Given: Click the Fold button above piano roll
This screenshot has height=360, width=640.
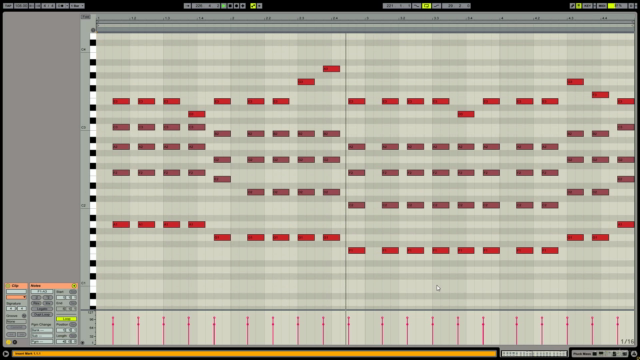Looking at the screenshot, I should [x=85, y=17].
